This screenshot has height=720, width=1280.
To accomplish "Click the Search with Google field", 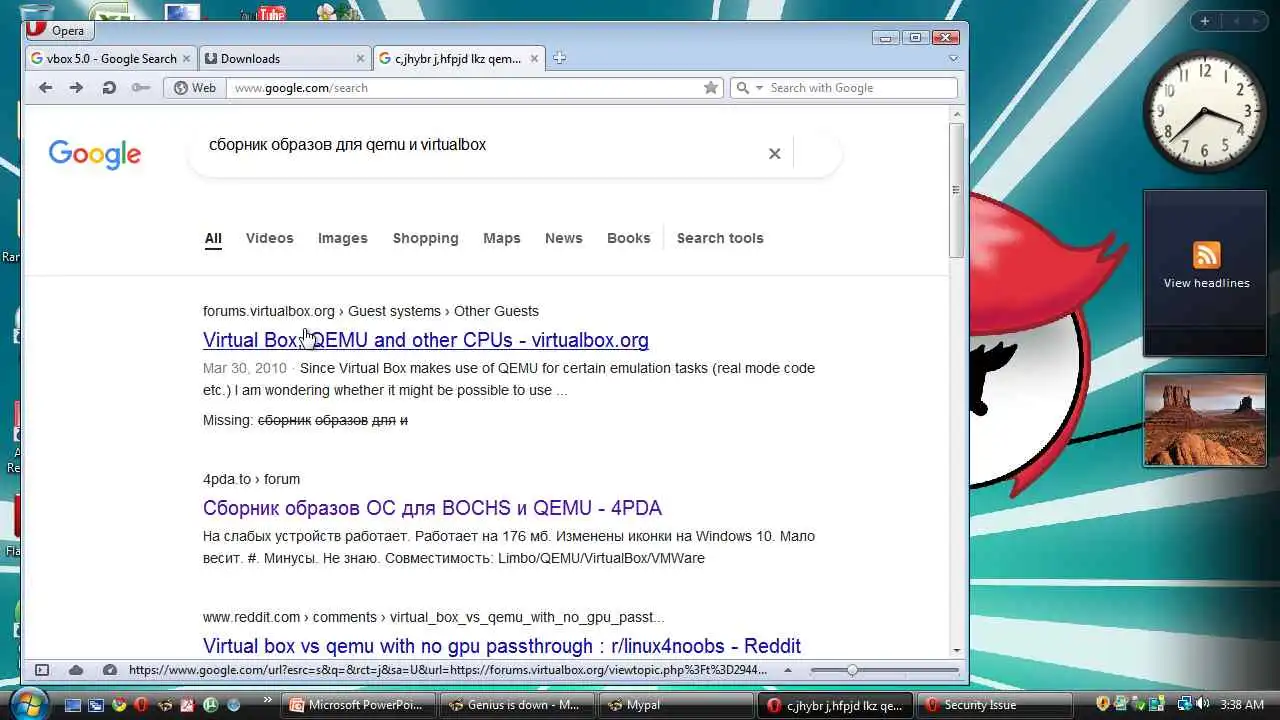I will pyautogui.click(x=860, y=88).
